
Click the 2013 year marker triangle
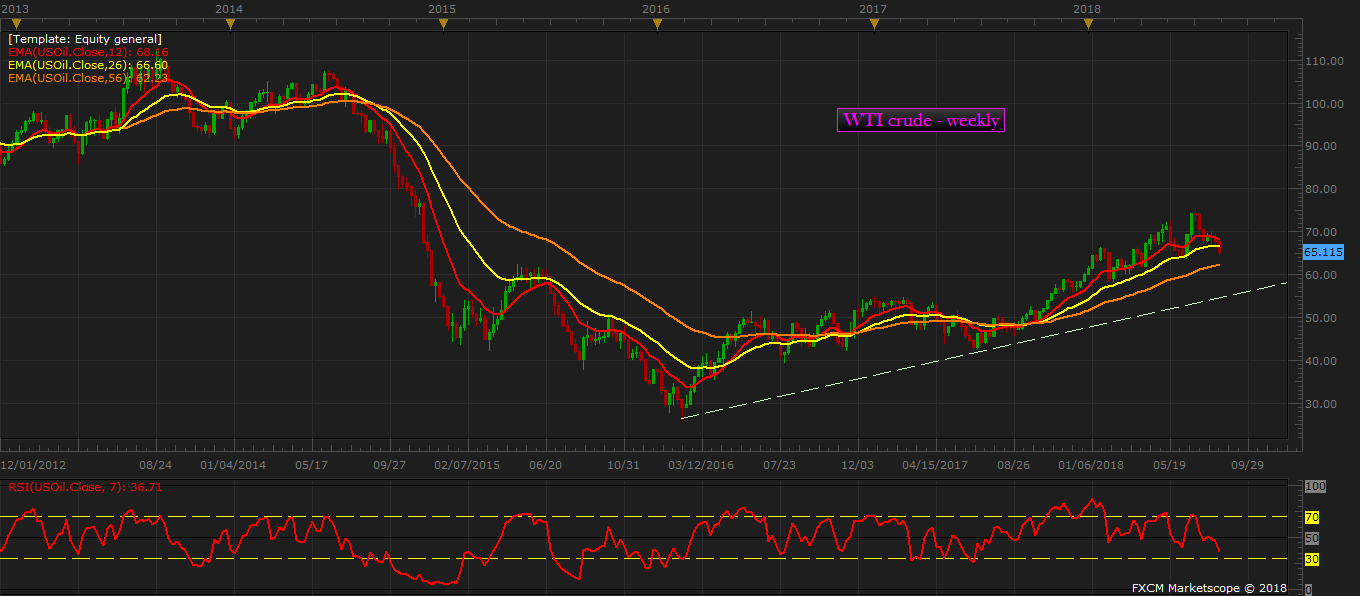coord(15,24)
